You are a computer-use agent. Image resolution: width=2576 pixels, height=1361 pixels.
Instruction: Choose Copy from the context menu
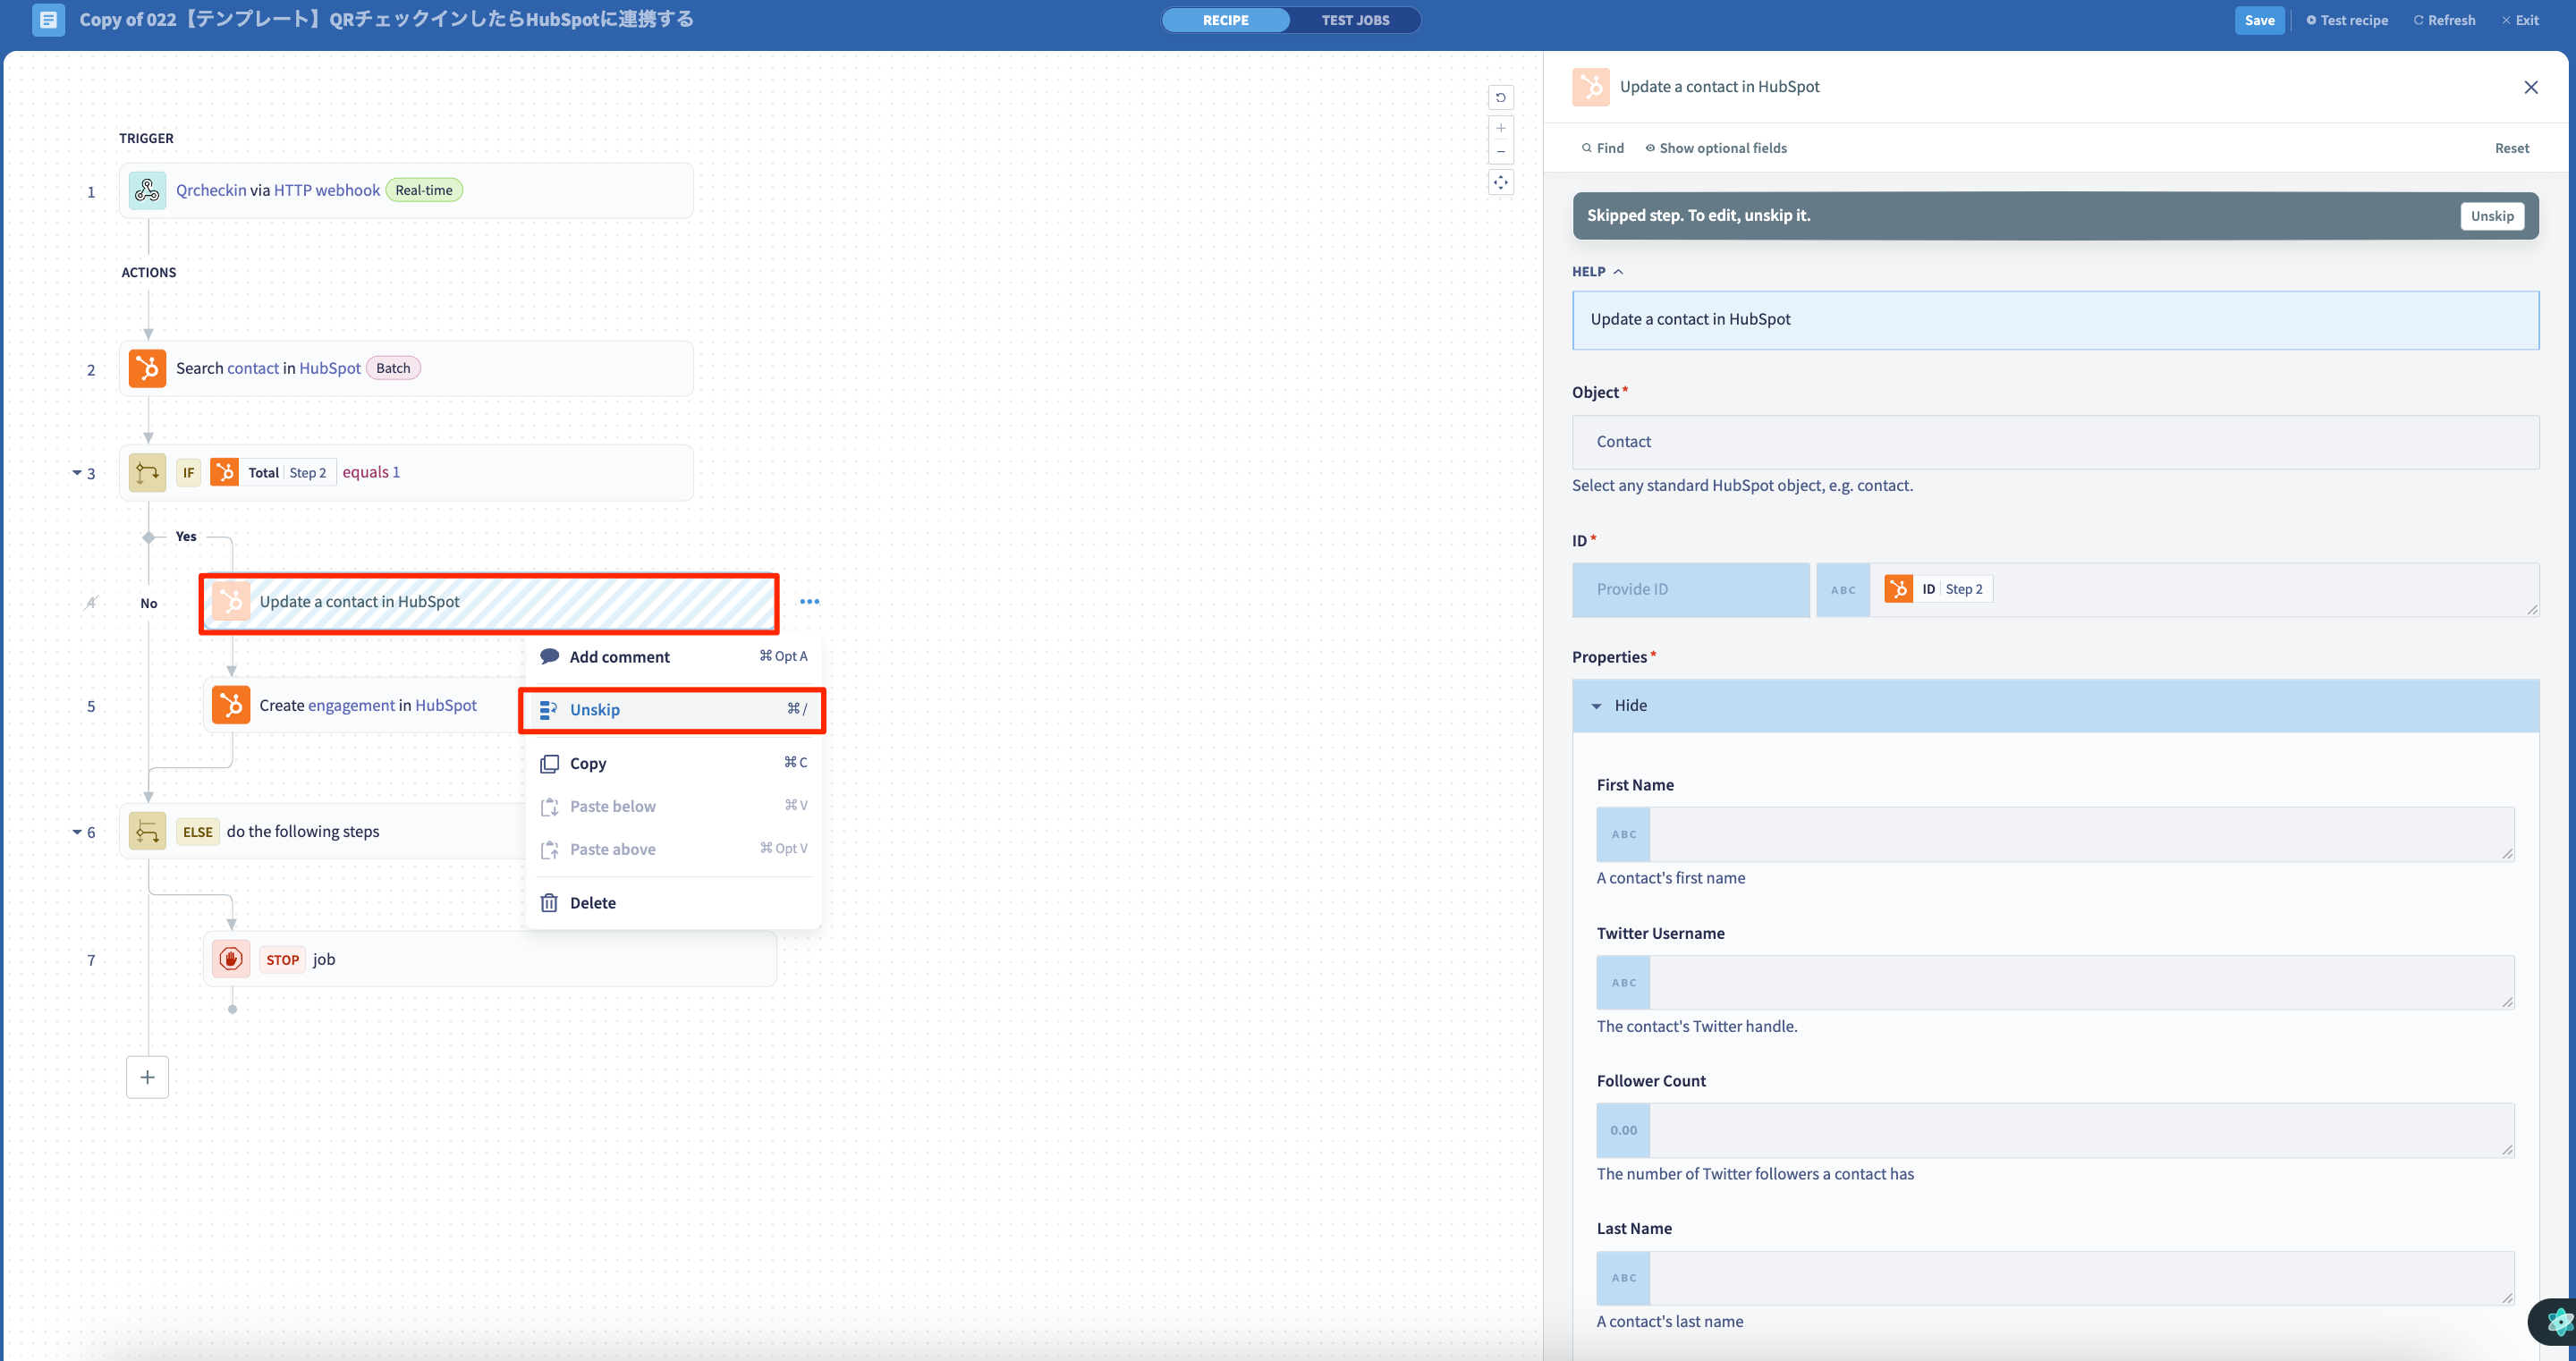pyautogui.click(x=673, y=763)
